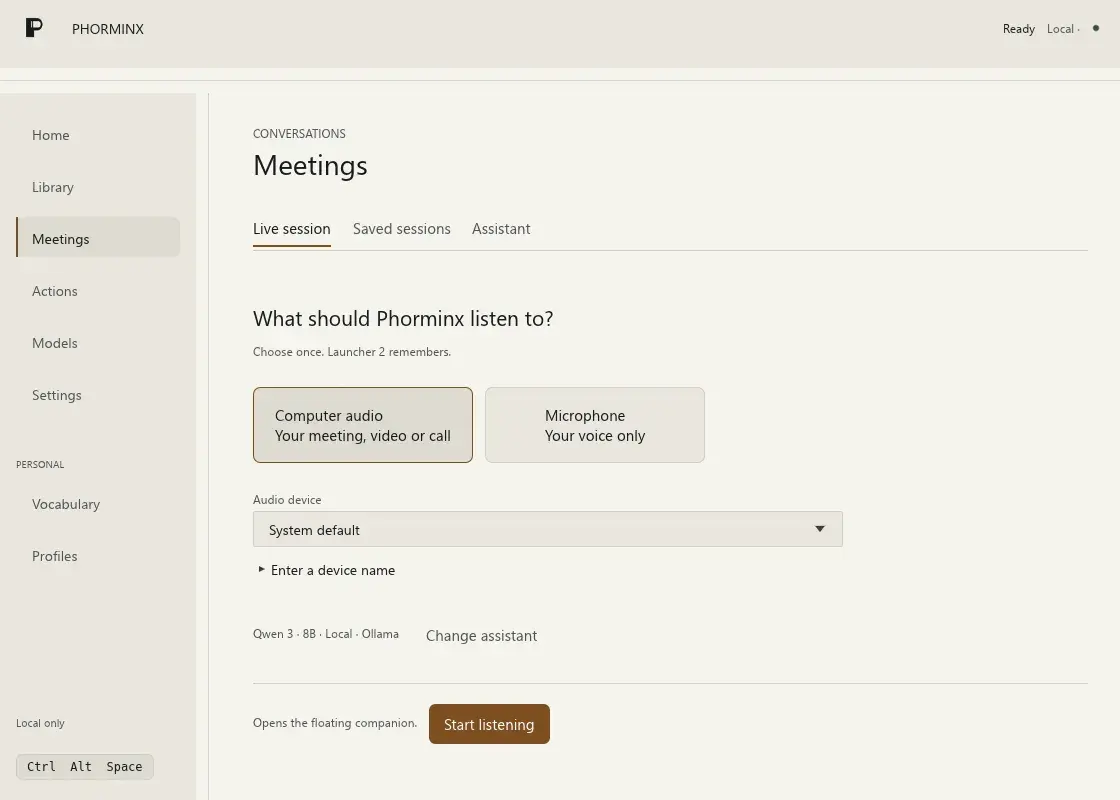Click the Ctrl Alt Space shortcut badge
The image size is (1120, 800).
pyautogui.click(x=85, y=766)
